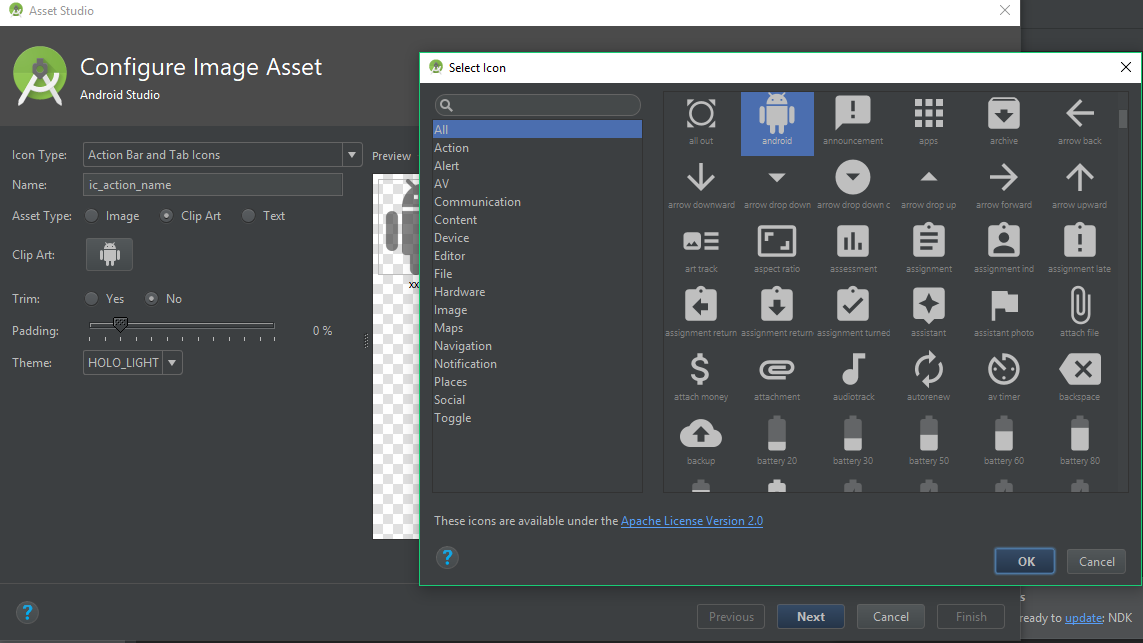
Task: Click the Name field ic_action_name
Action: click(213, 184)
